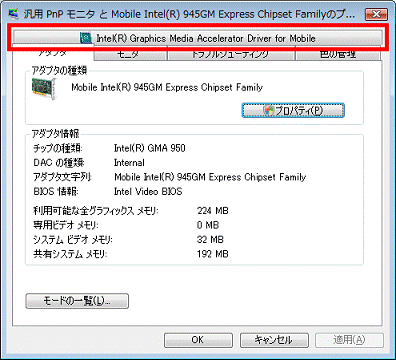Open the モードの一覧(L)... list
396x360 pixels.
pos(77,301)
